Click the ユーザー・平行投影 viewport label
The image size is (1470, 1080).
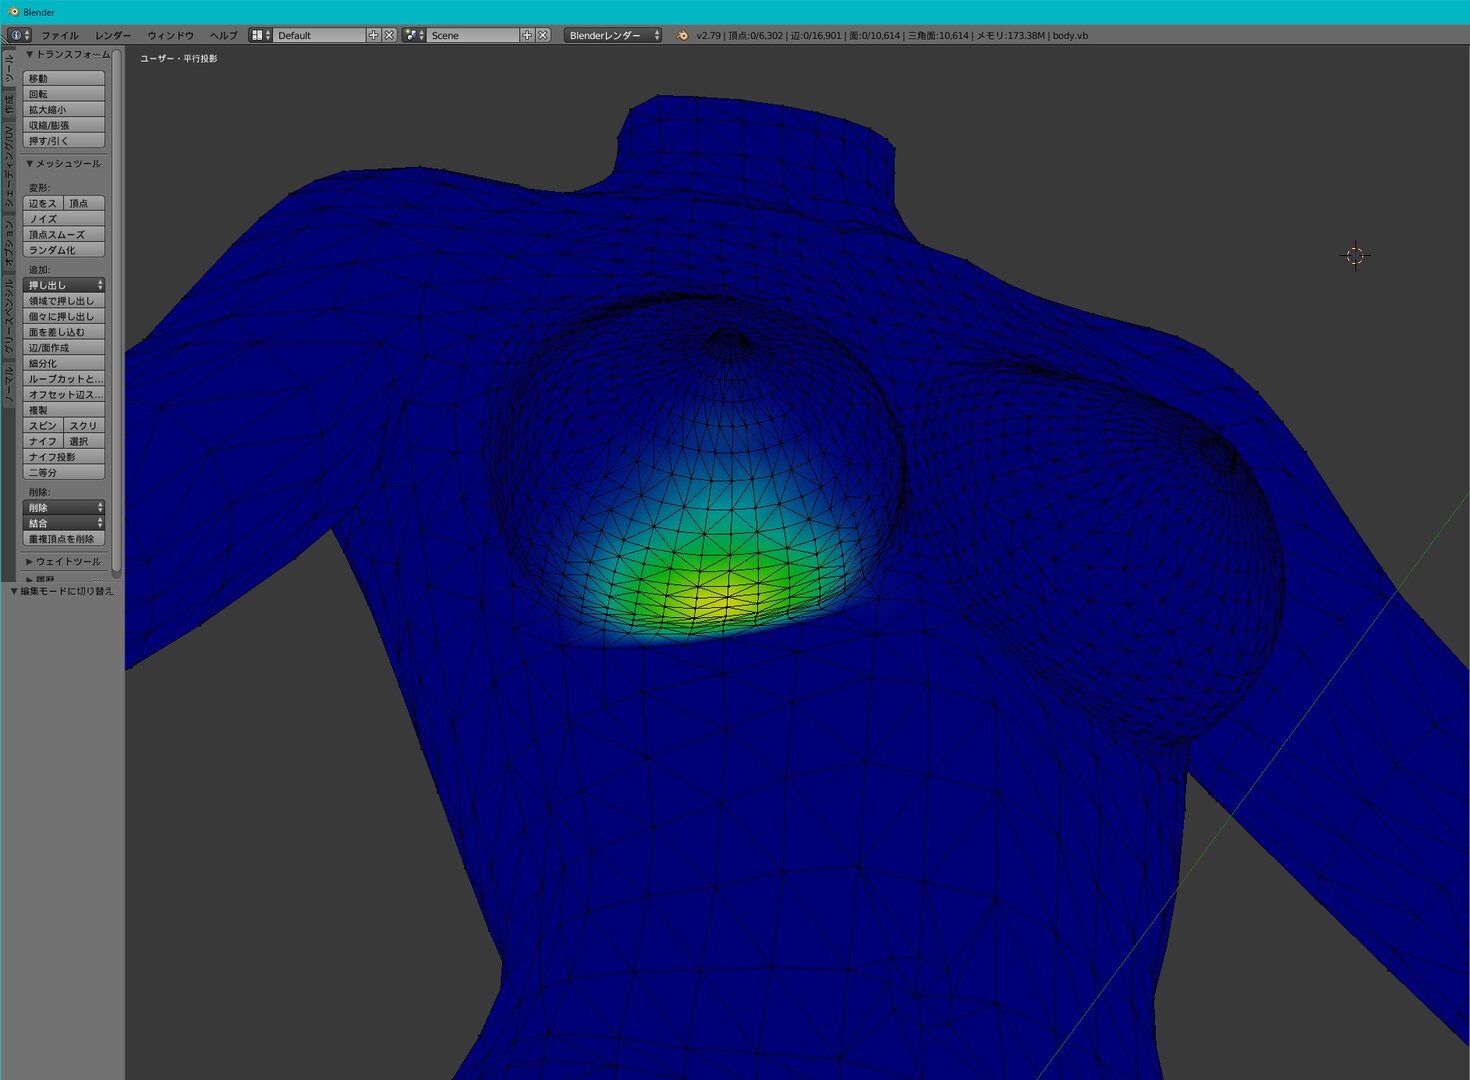(179, 59)
